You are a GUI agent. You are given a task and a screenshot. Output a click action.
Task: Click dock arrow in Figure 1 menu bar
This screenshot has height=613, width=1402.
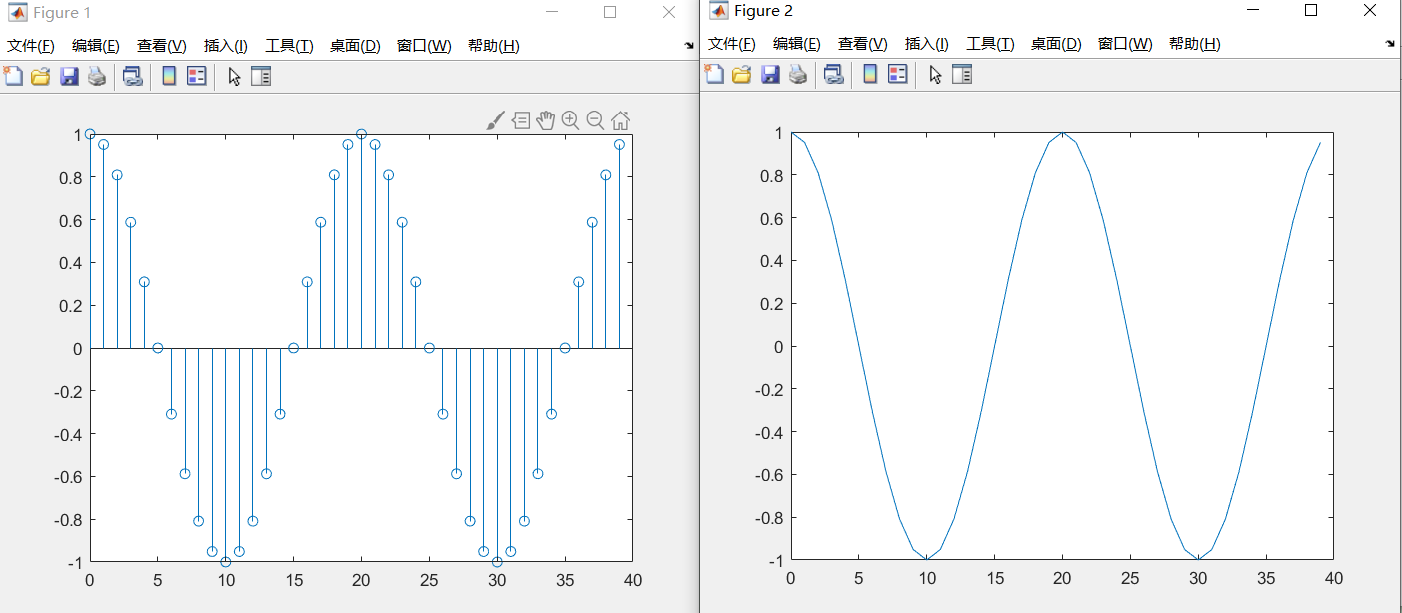pyautogui.click(x=689, y=46)
